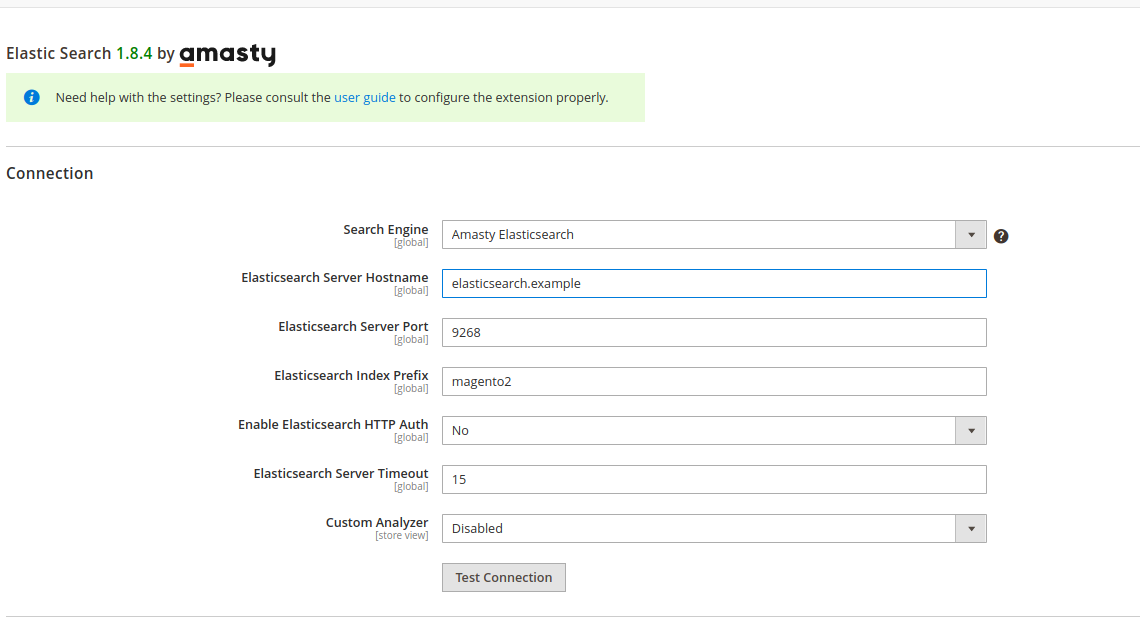1140x617 pixels.
Task: Click the Enable Elasticsearch HTTP Auth label
Action: [x=333, y=424]
